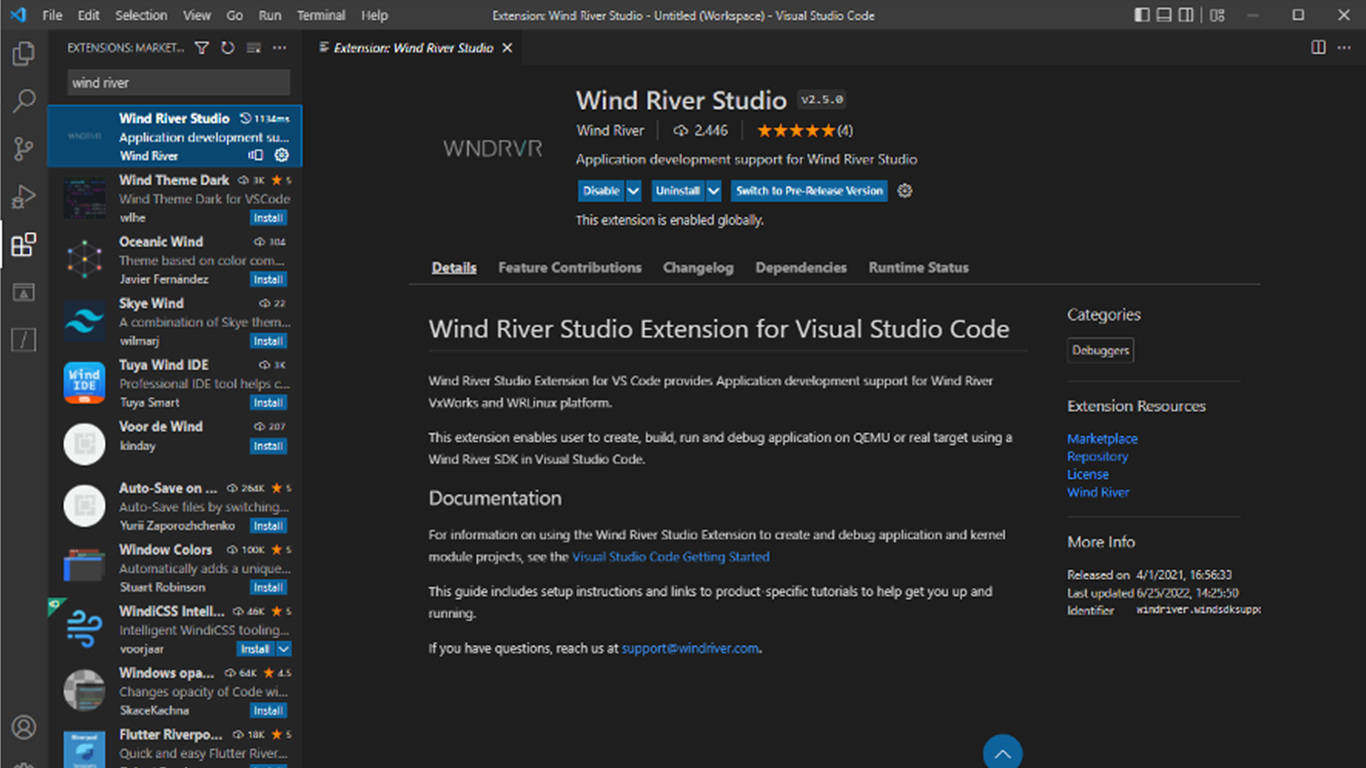Switch to the Feature Contributions tab
The width and height of the screenshot is (1366, 768).
coord(570,268)
